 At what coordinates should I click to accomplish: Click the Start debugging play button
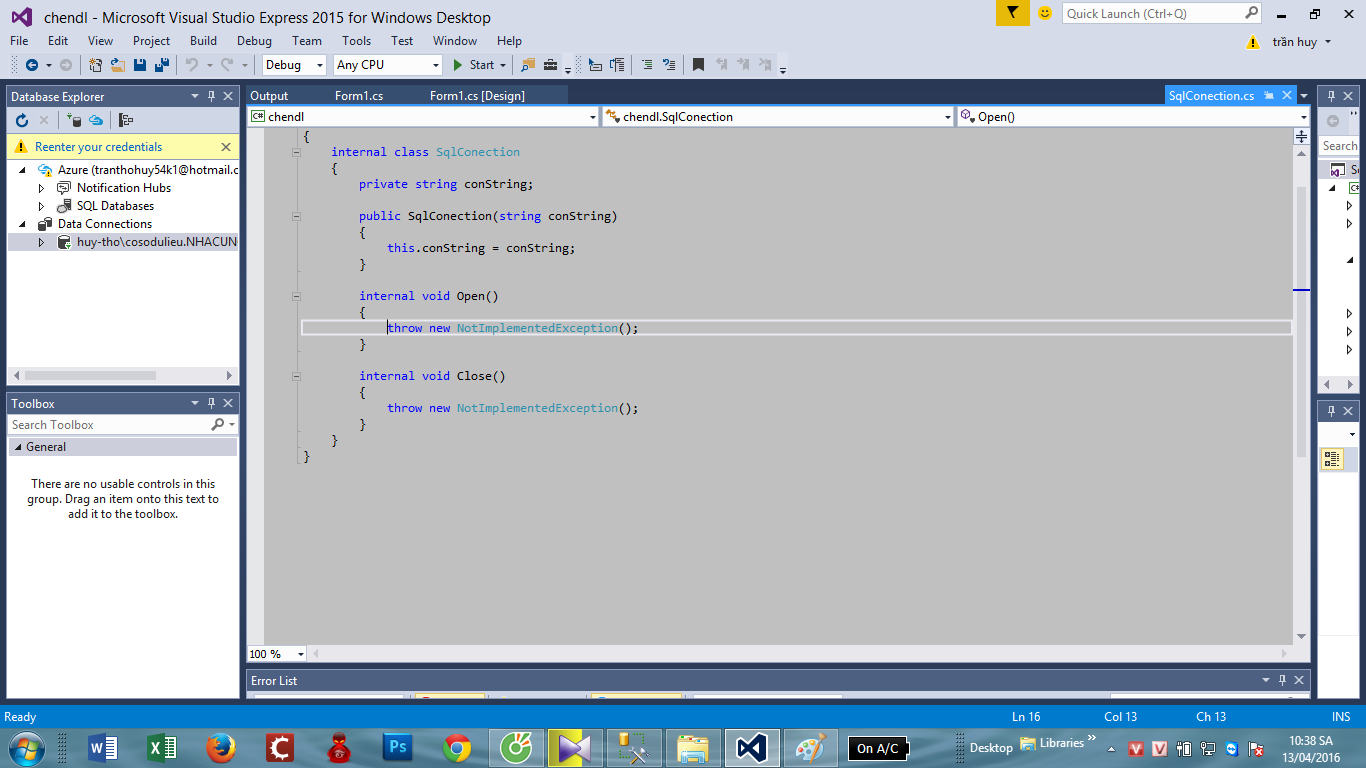coord(457,65)
